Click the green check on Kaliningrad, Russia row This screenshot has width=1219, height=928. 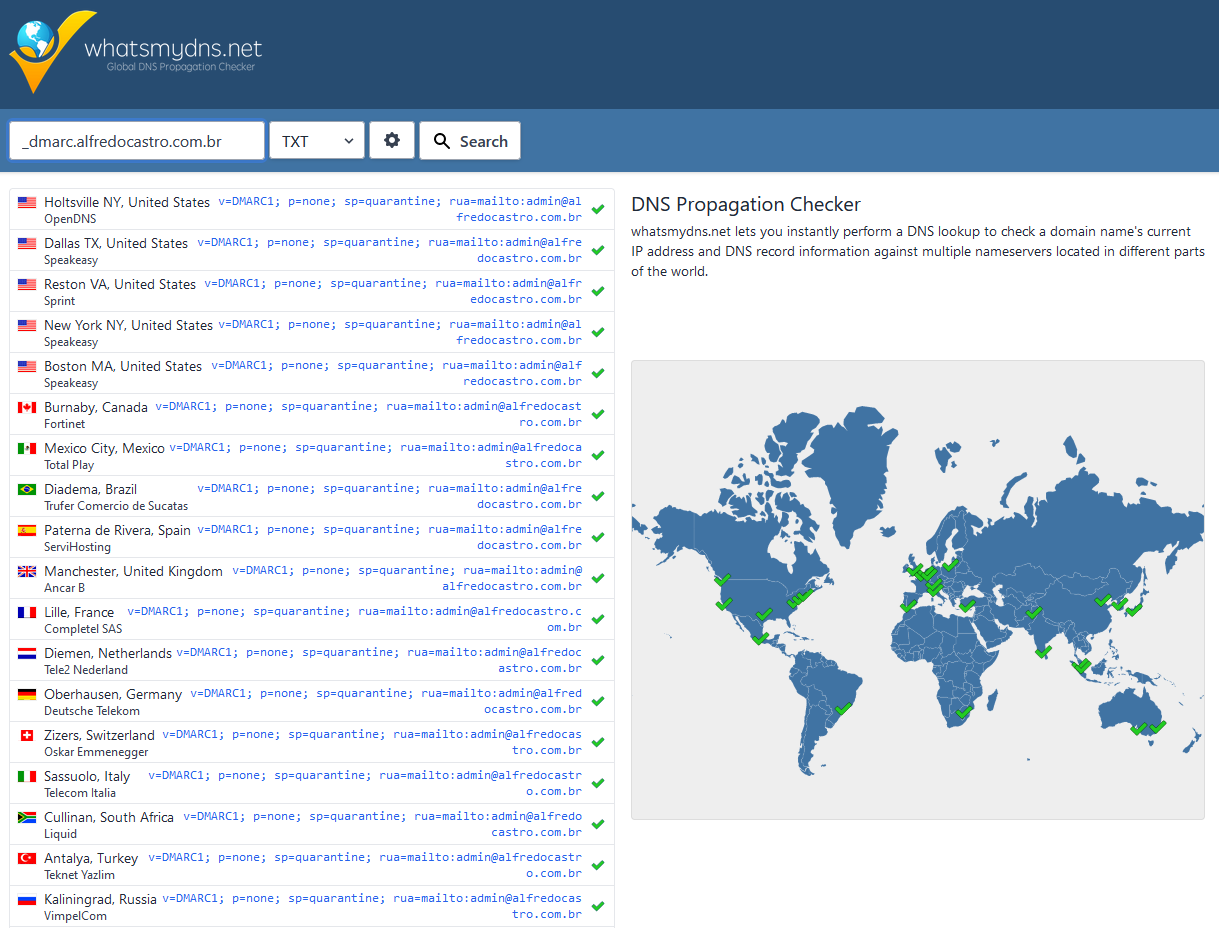pyautogui.click(x=598, y=906)
